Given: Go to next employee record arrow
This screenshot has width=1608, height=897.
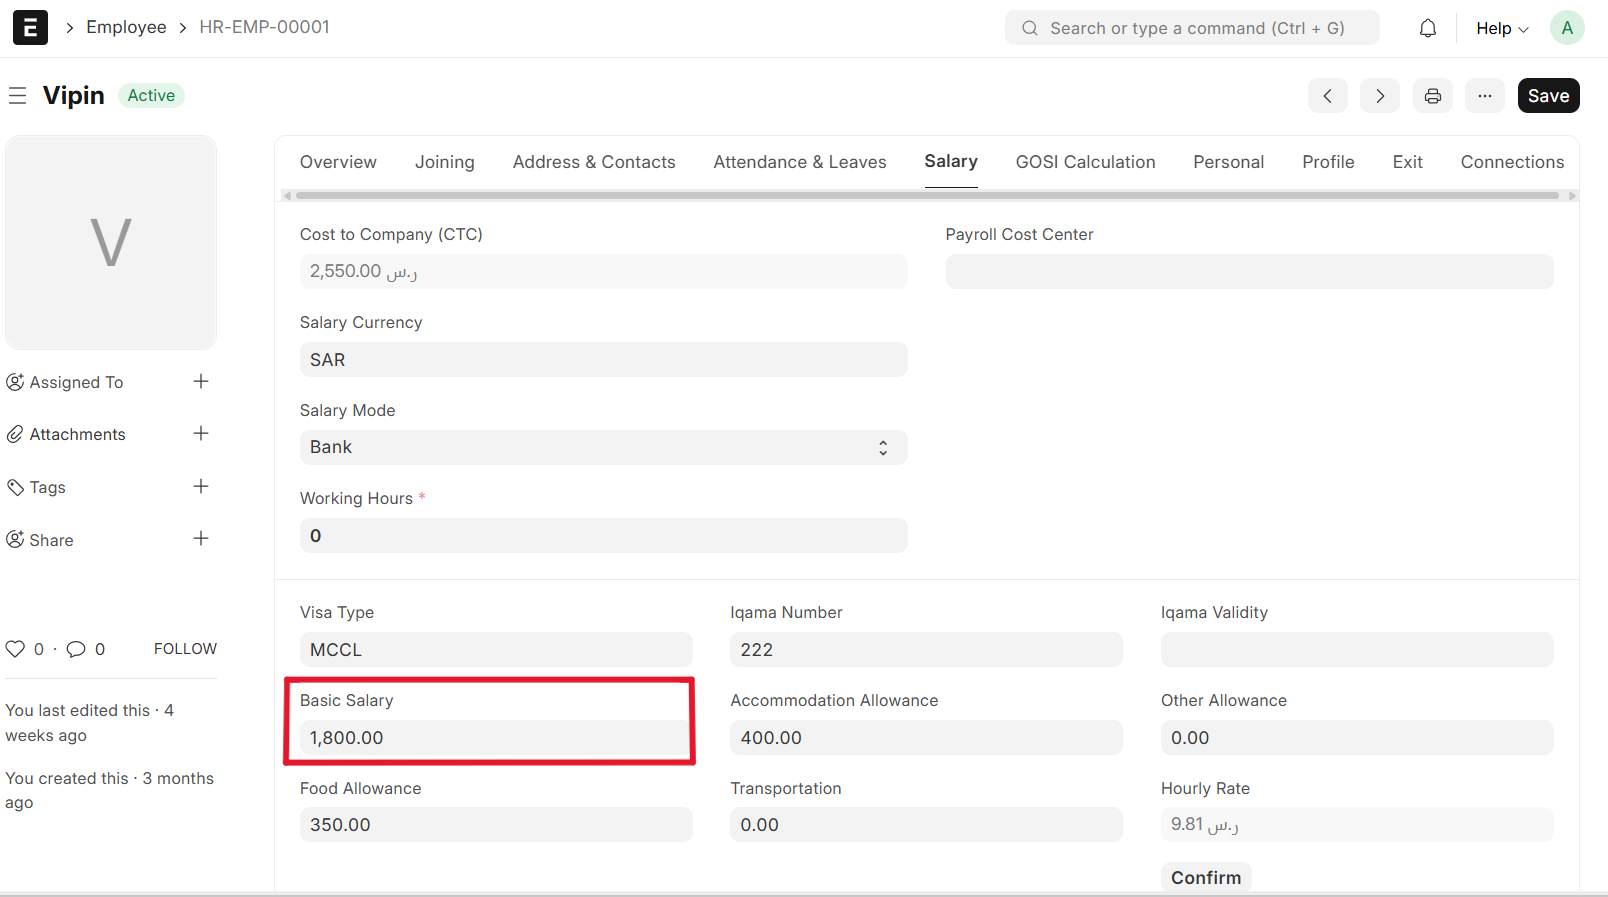Looking at the screenshot, I should coord(1380,96).
